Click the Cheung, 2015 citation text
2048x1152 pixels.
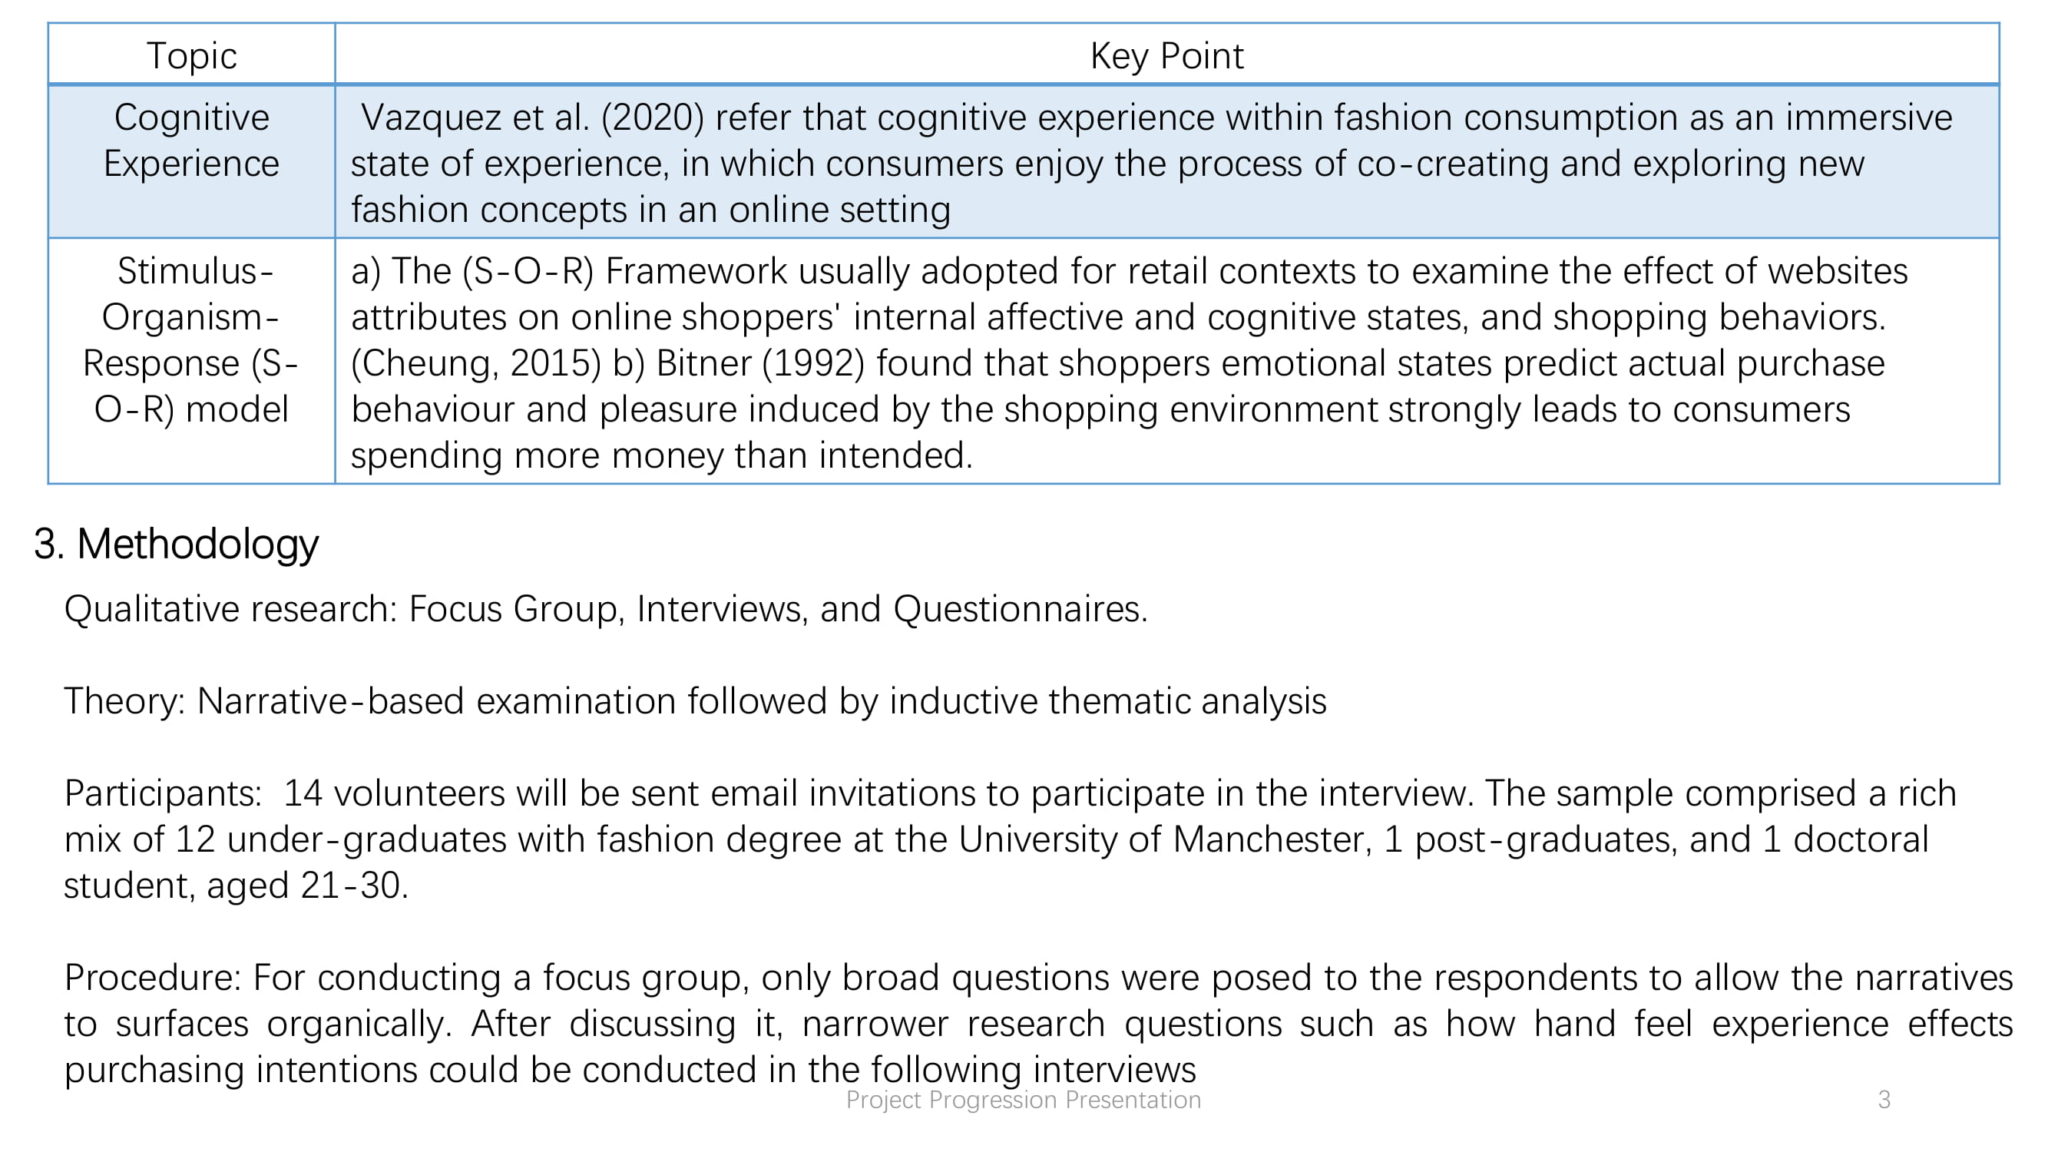(476, 363)
